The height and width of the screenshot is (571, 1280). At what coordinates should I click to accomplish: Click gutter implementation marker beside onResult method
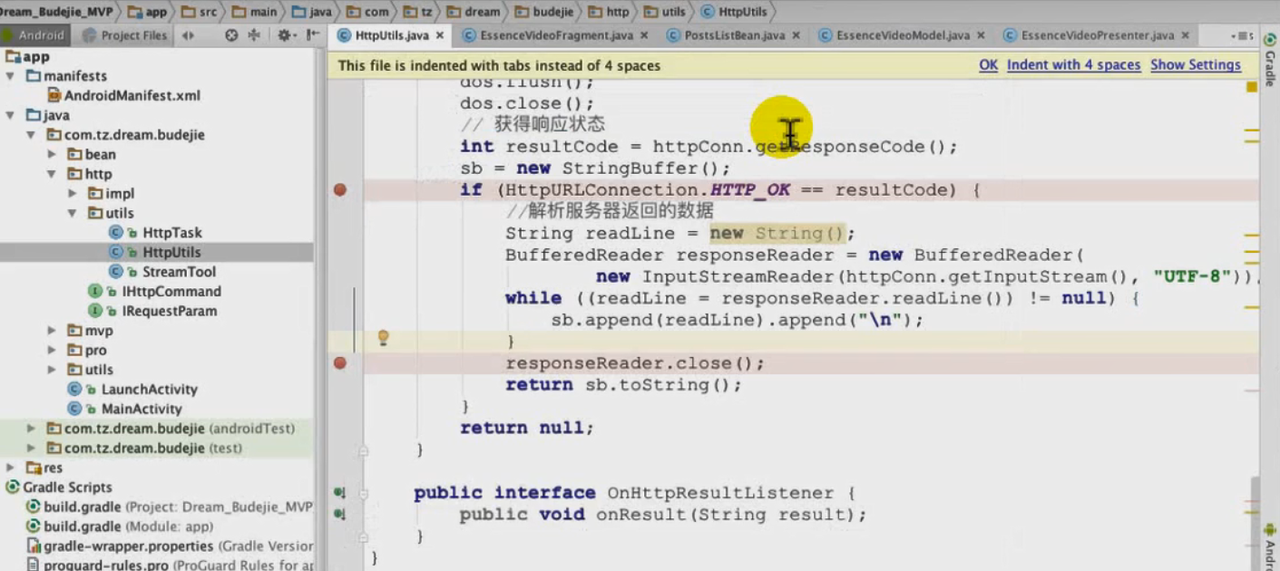[x=340, y=514]
